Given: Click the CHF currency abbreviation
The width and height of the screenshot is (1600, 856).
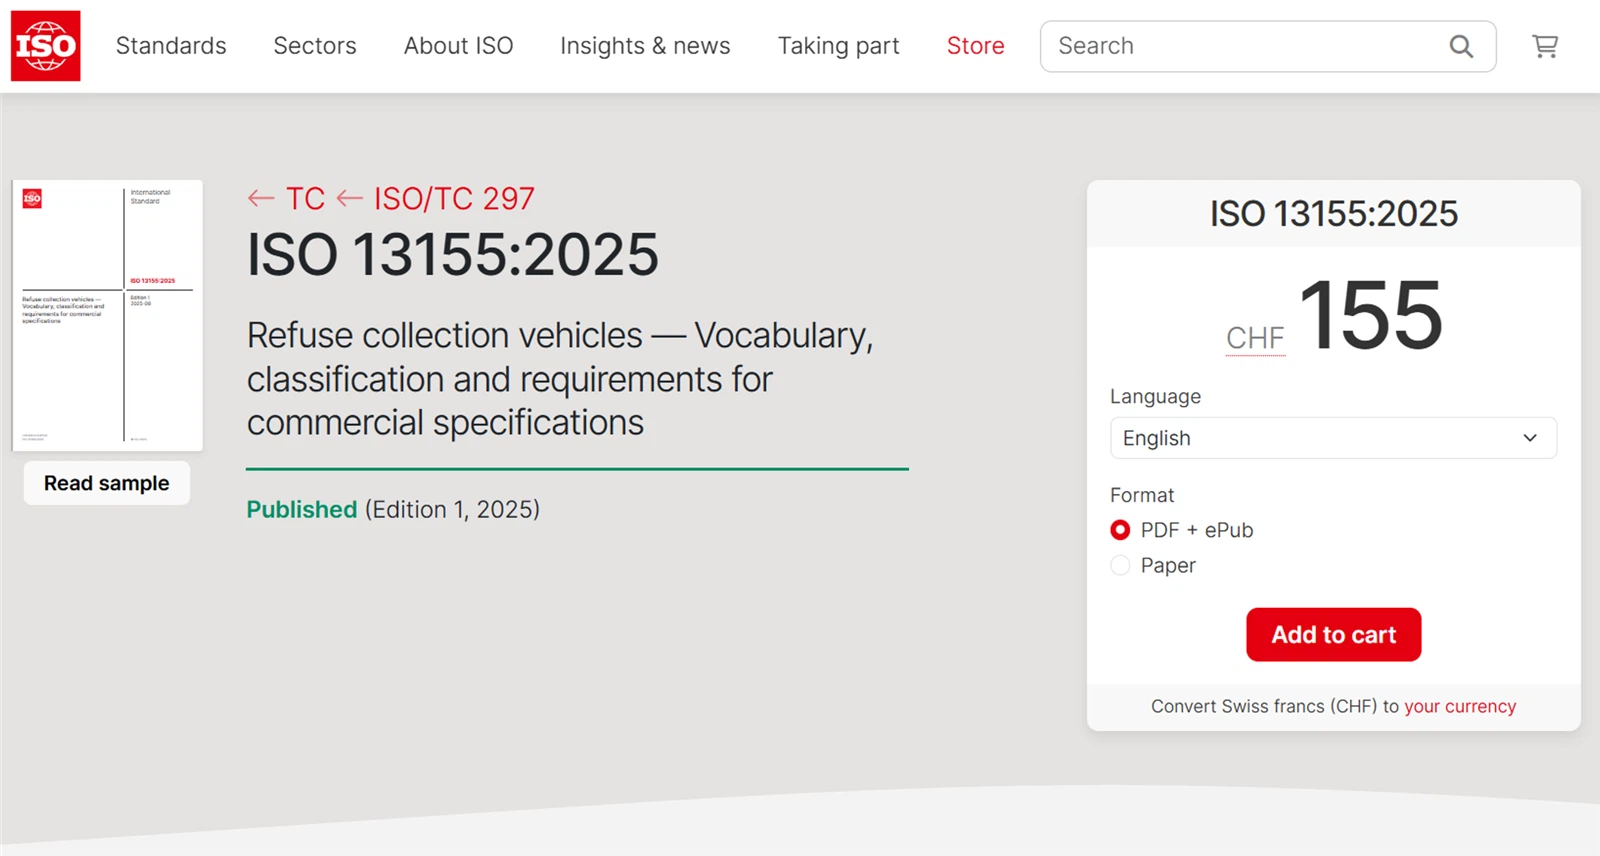Looking at the screenshot, I should 1255,338.
